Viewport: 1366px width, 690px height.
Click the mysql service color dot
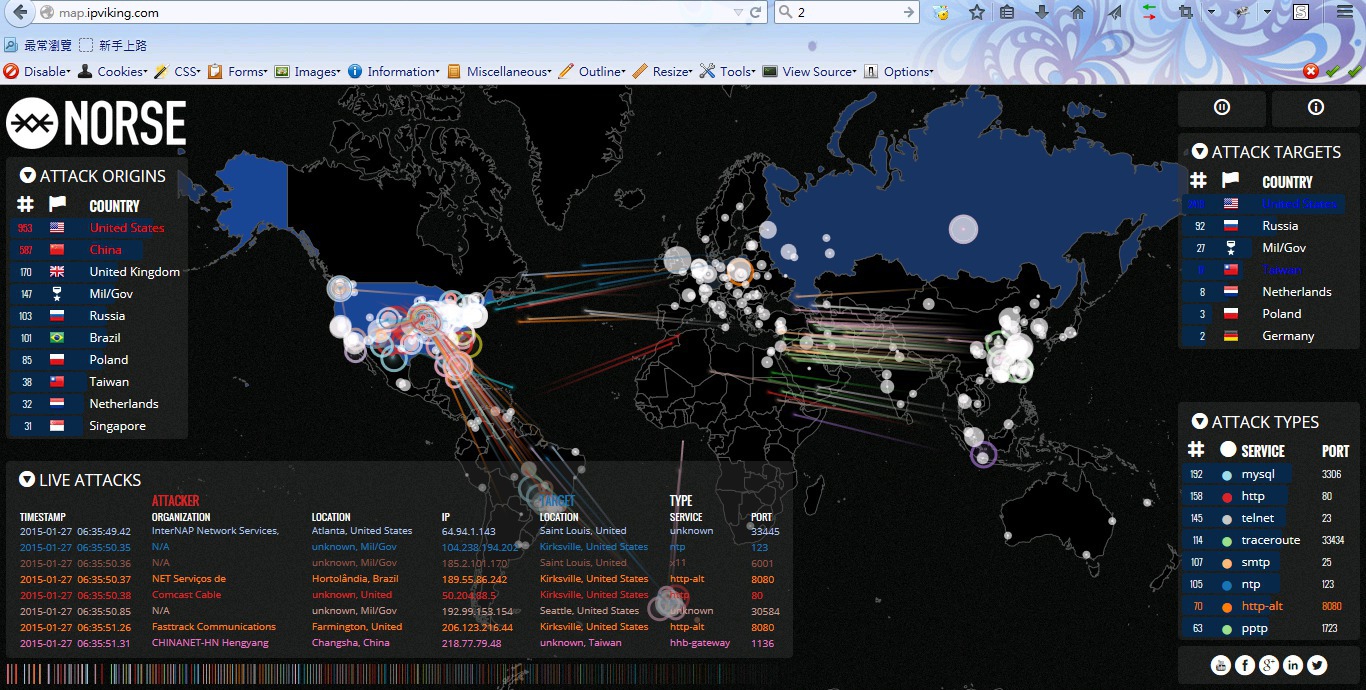point(1227,475)
